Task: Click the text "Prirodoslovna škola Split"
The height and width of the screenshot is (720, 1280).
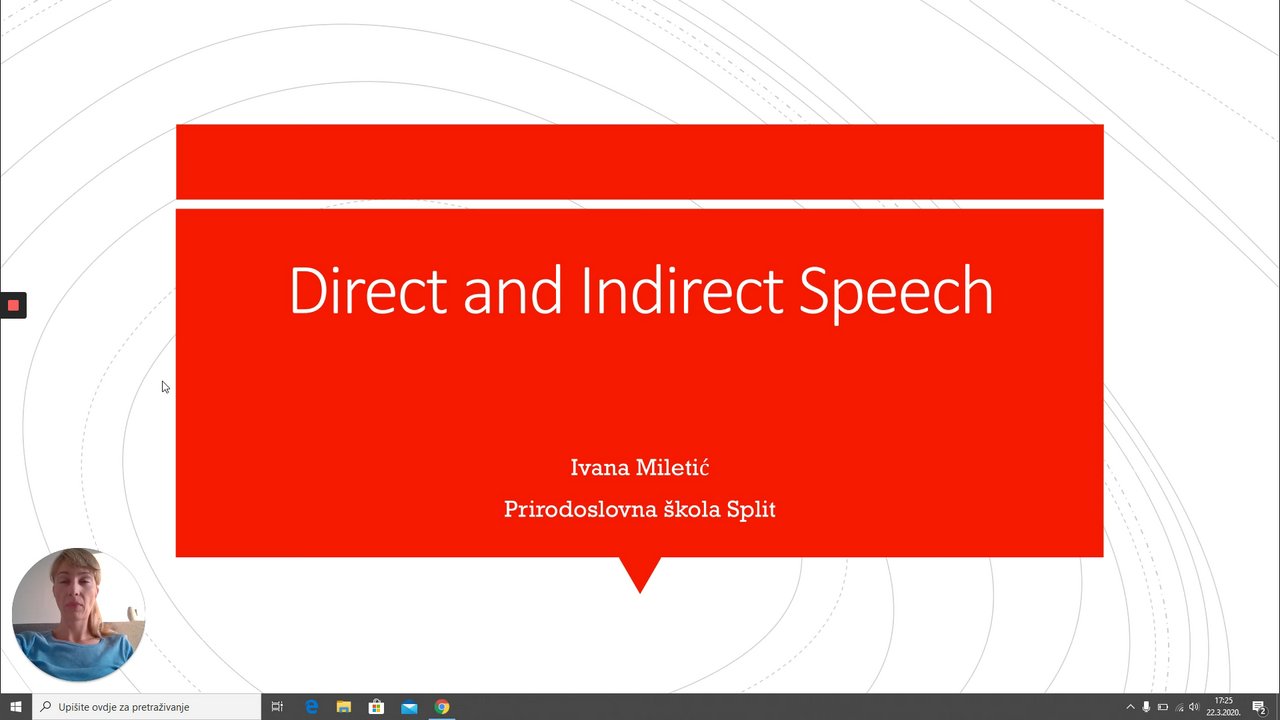Action: coord(640,509)
